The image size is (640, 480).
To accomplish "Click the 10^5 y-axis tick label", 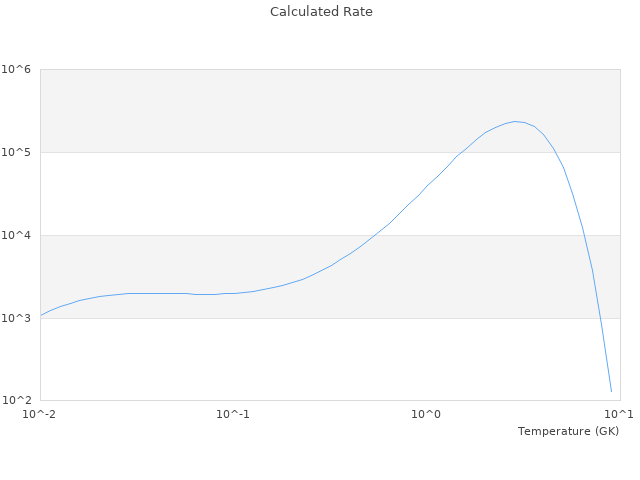I will click(x=16, y=153).
